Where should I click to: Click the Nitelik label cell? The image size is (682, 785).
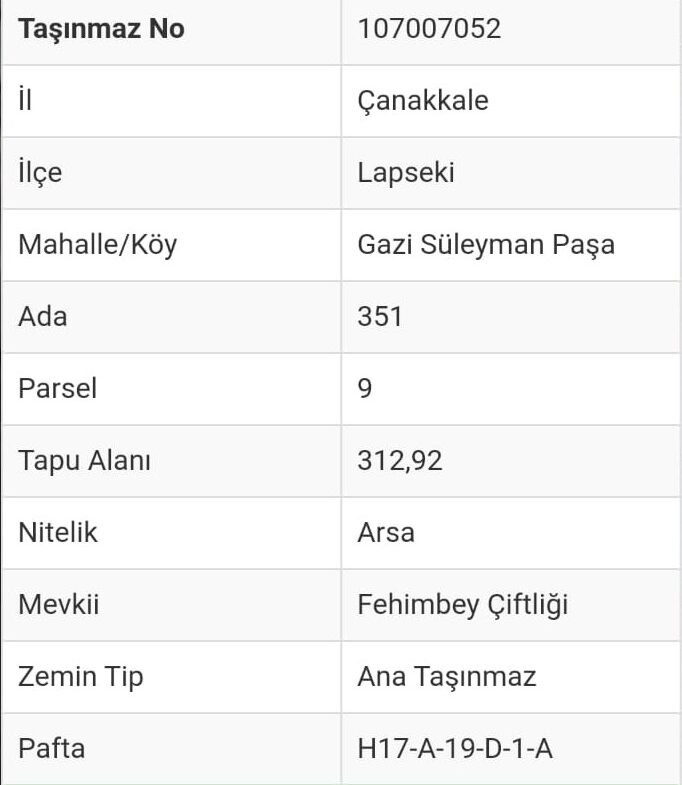point(58,532)
